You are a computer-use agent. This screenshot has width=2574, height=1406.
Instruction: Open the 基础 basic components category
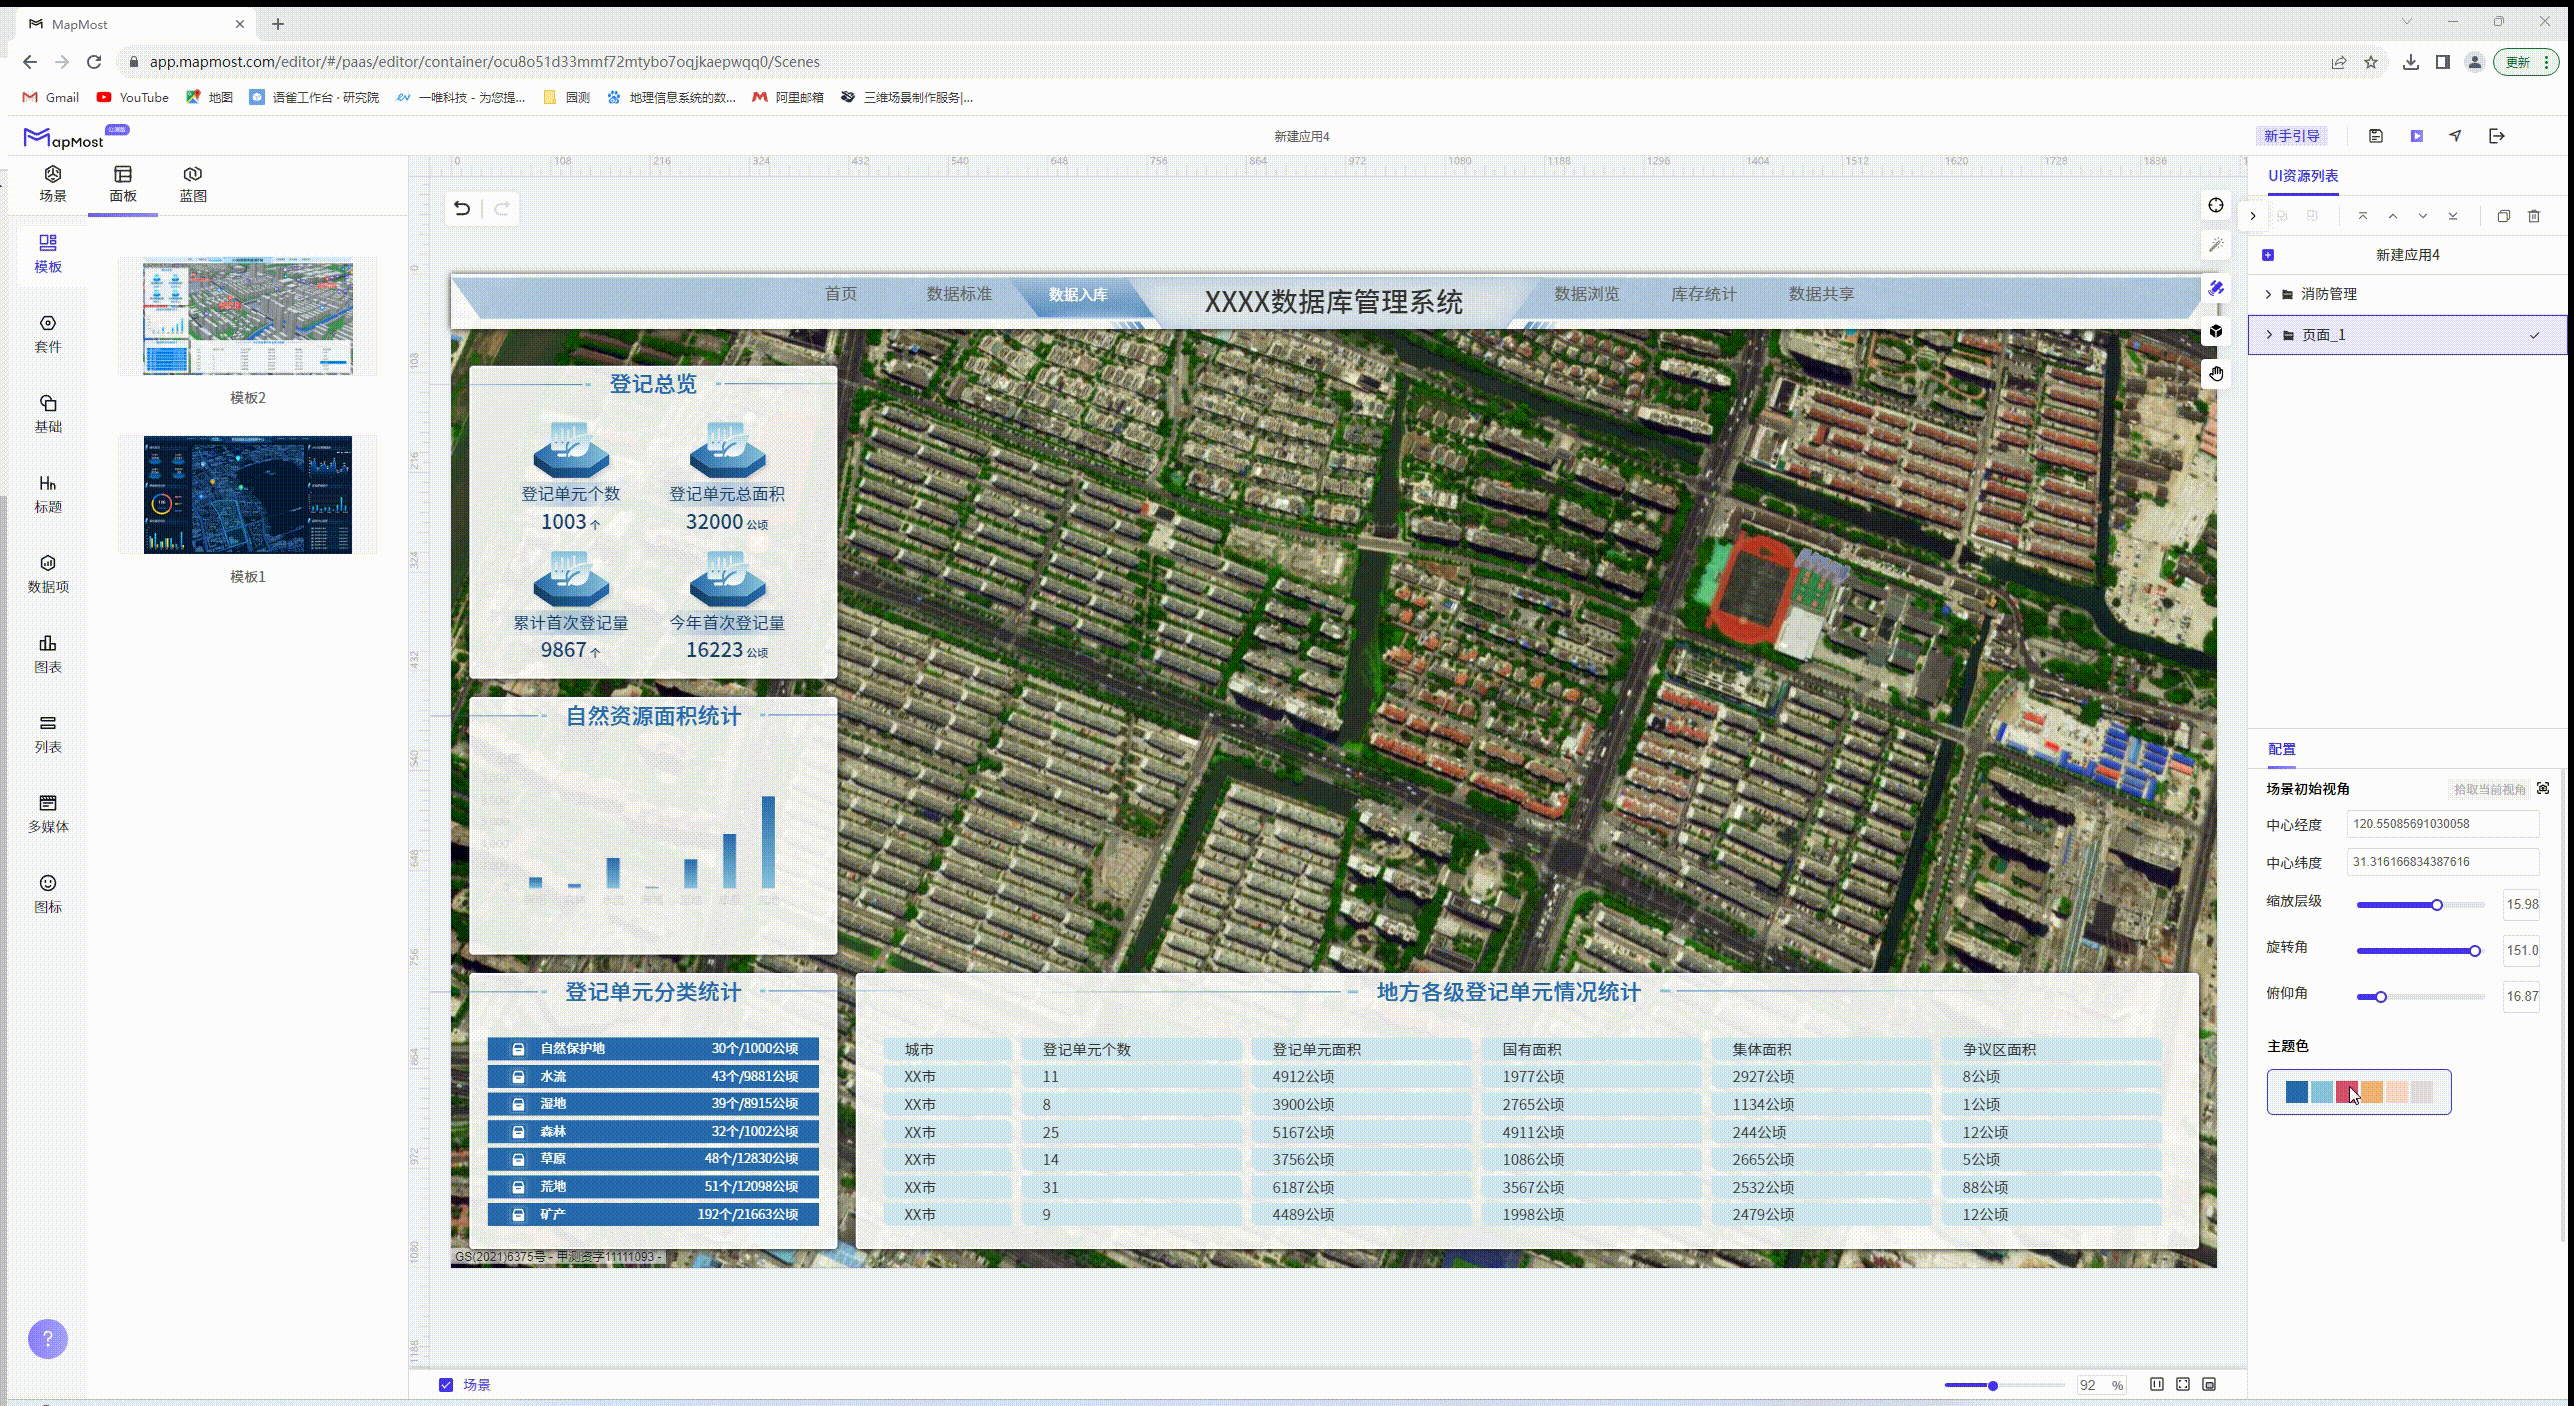point(48,414)
